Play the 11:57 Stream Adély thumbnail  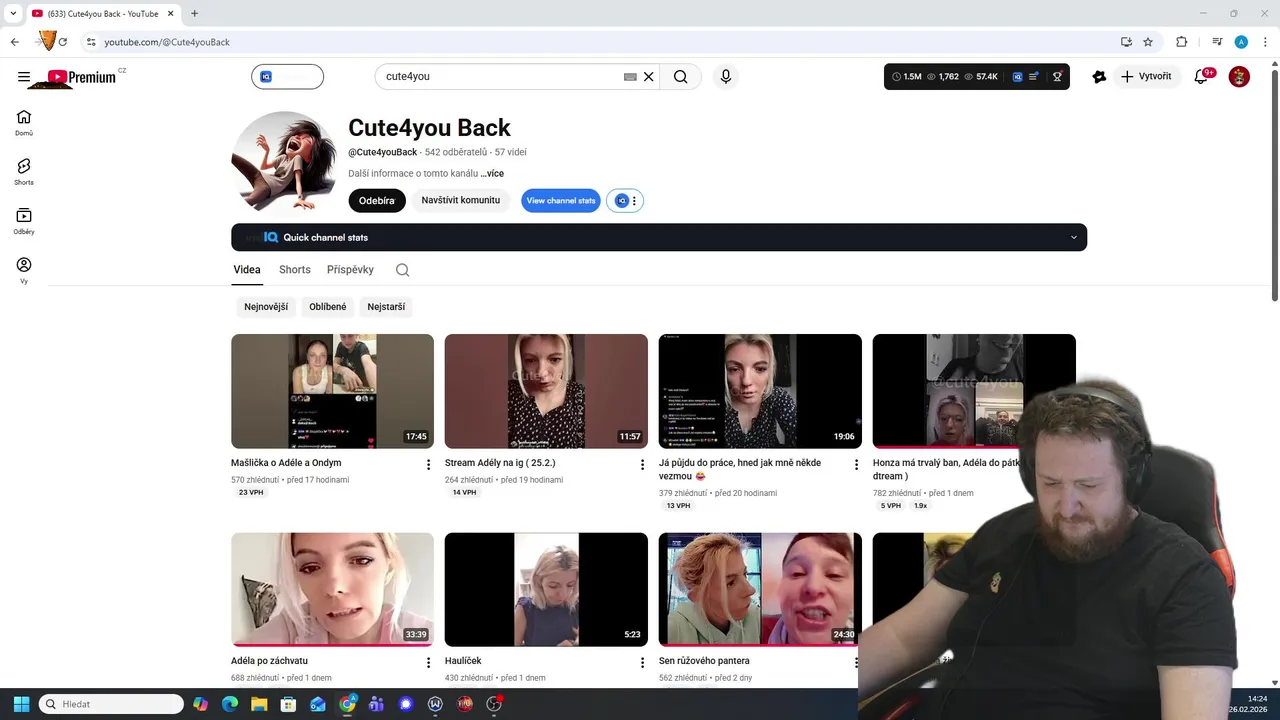click(546, 391)
